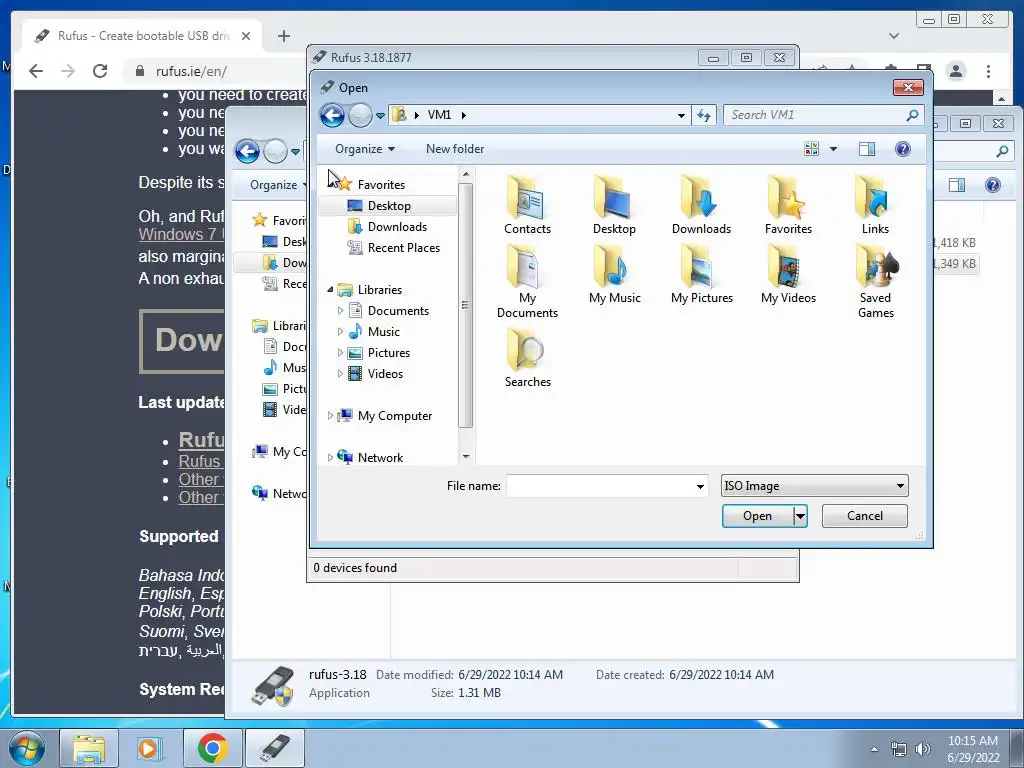Open the Favorites folder icon in file list
The width and height of the screenshot is (1024, 768).
coord(788,204)
